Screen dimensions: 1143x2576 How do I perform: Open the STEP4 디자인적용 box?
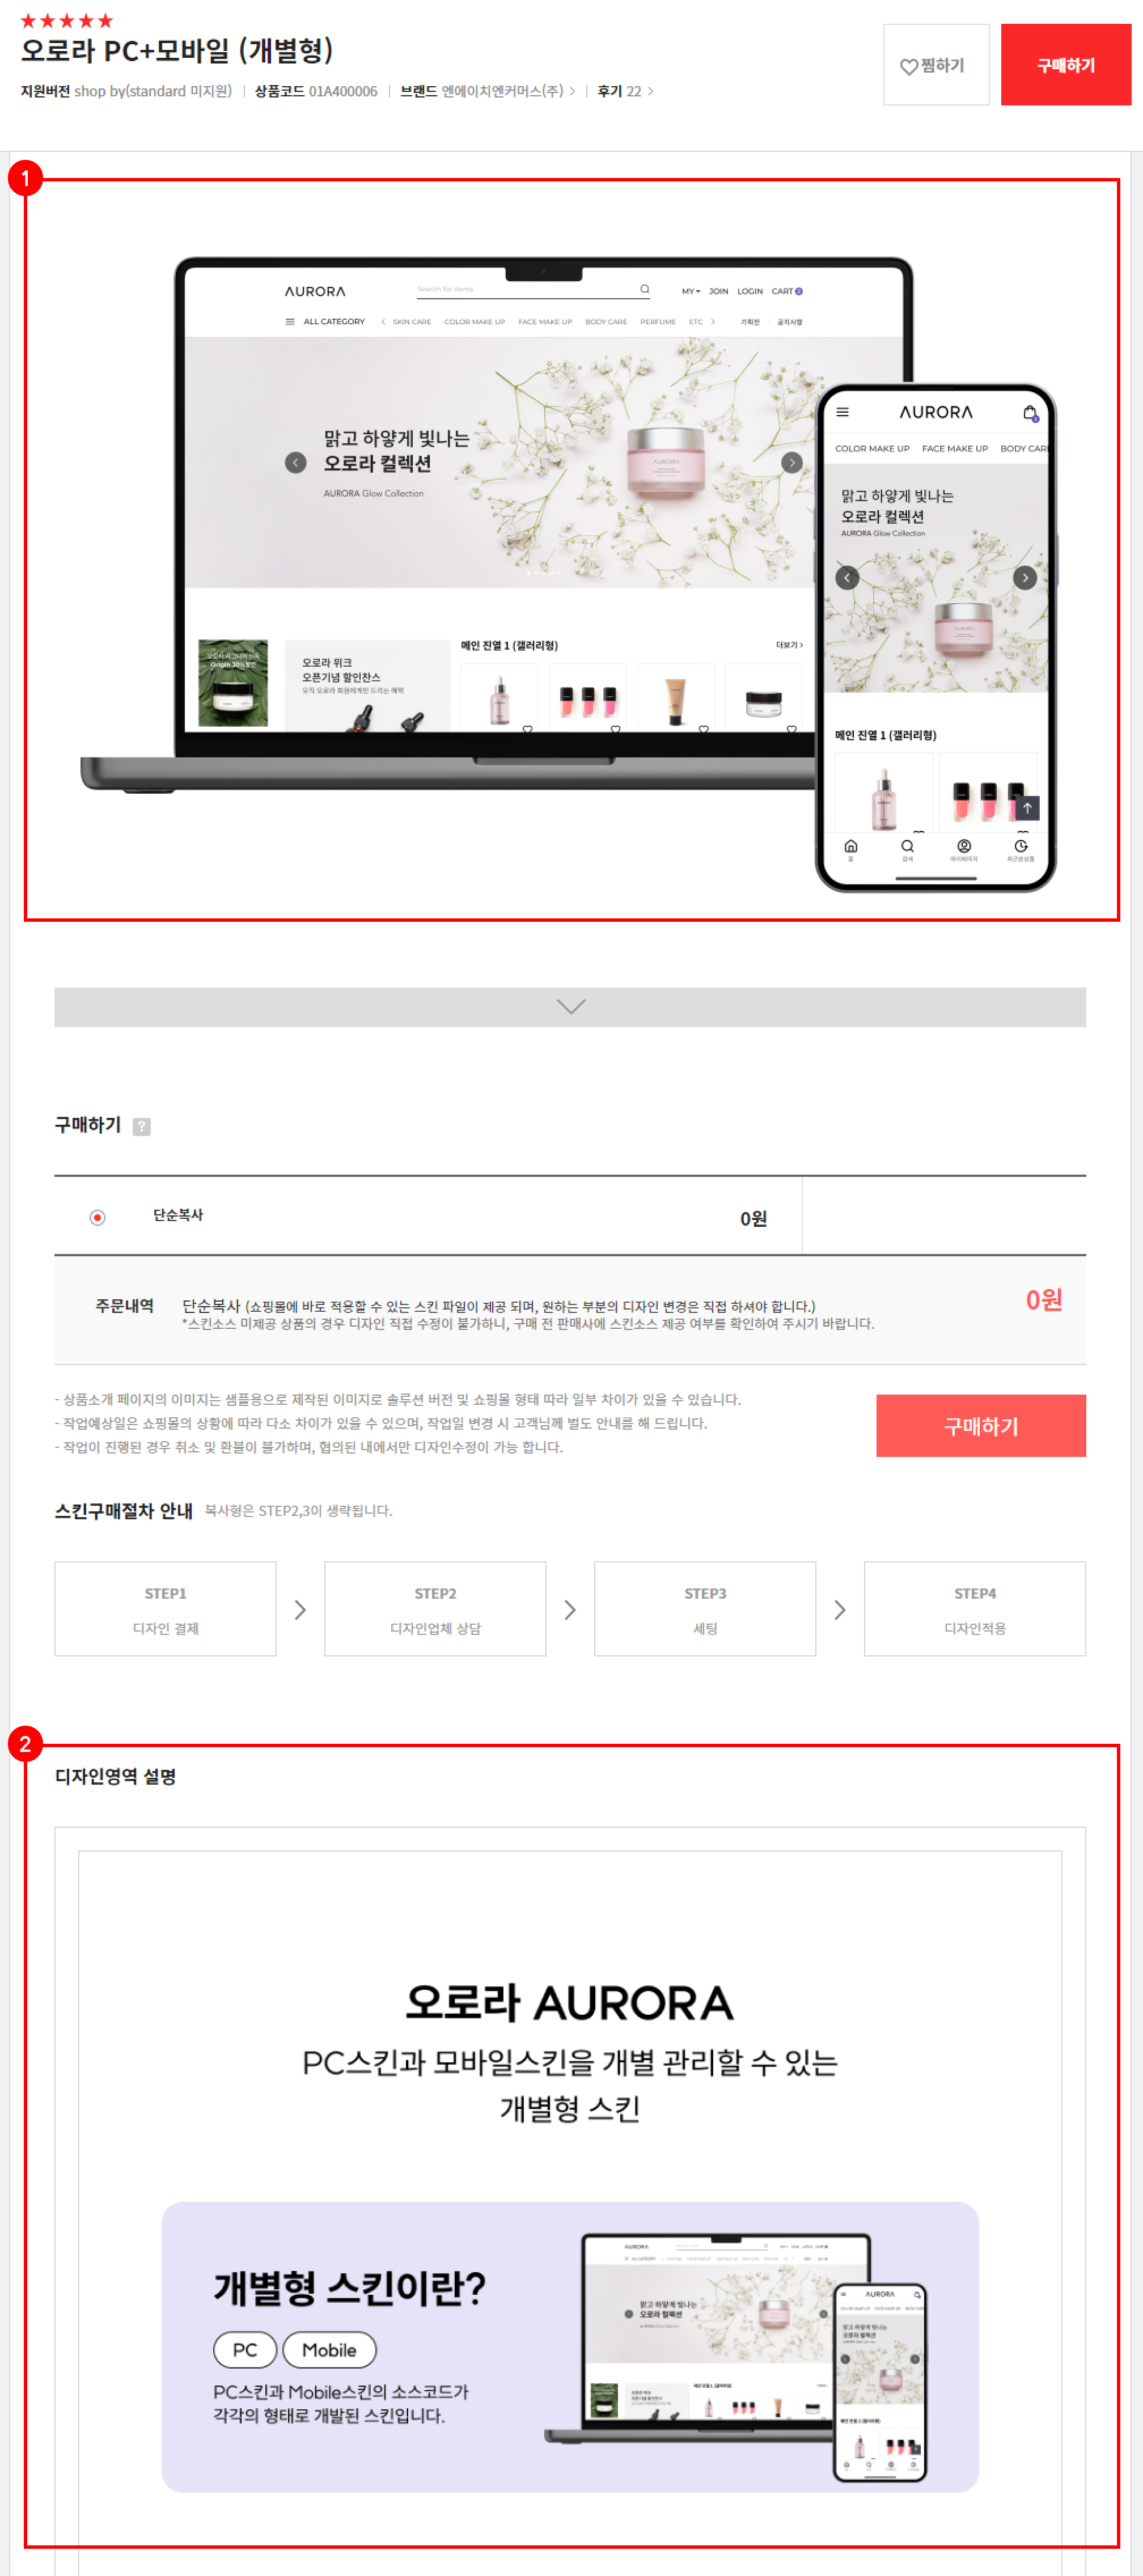click(975, 1609)
